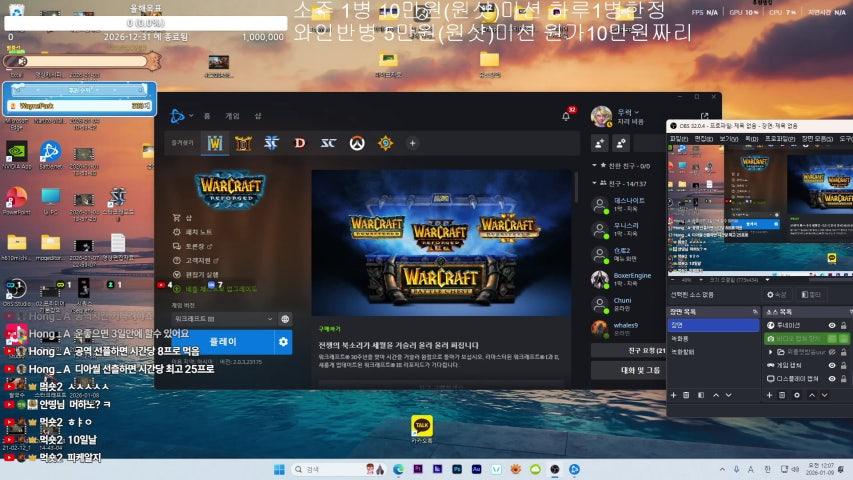The width and height of the screenshot is (853, 480).
Task: Open the 파일 menu in OBS
Action: tap(677, 138)
